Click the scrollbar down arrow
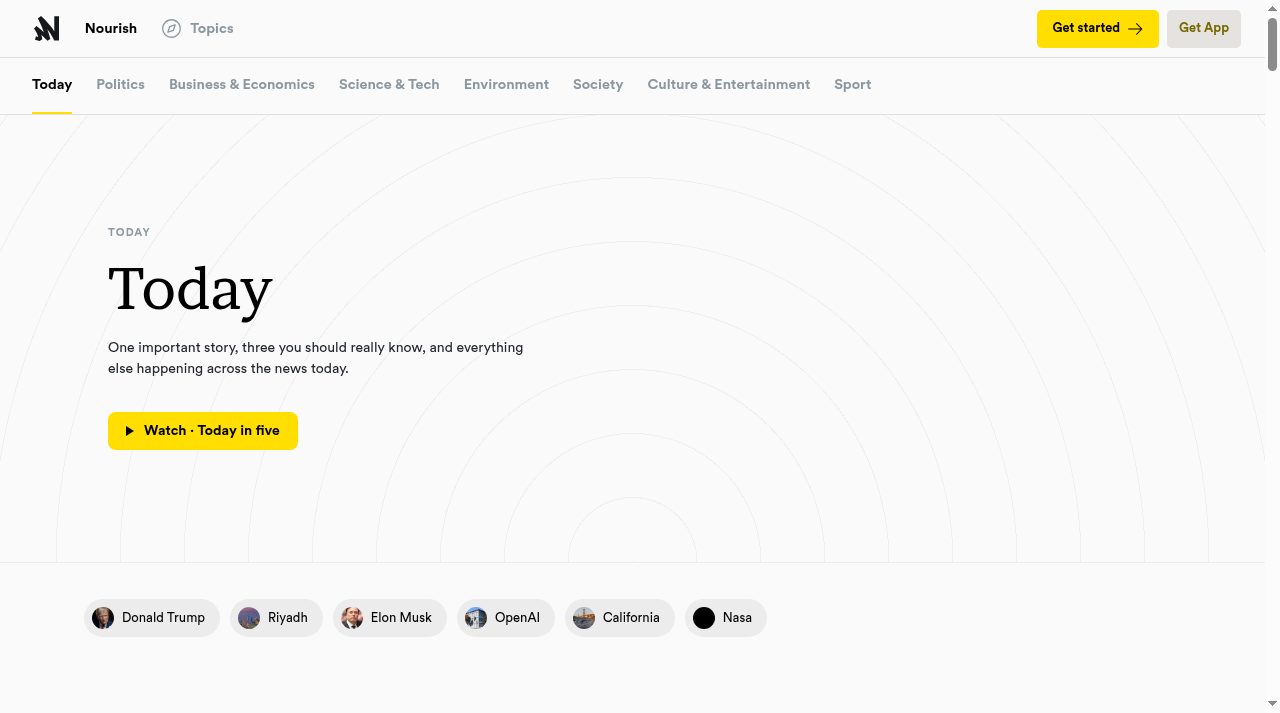The width and height of the screenshot is (1280, 713). 1272,704
